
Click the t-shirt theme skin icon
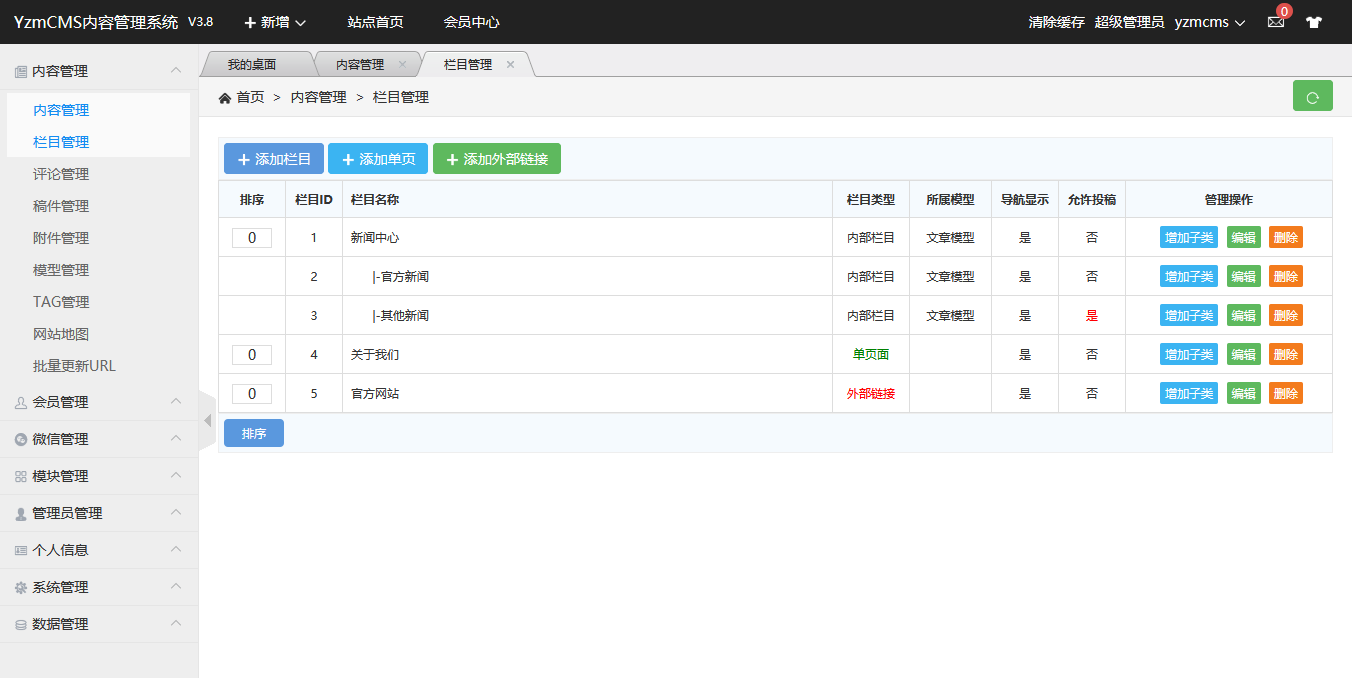coord(1314,22)
